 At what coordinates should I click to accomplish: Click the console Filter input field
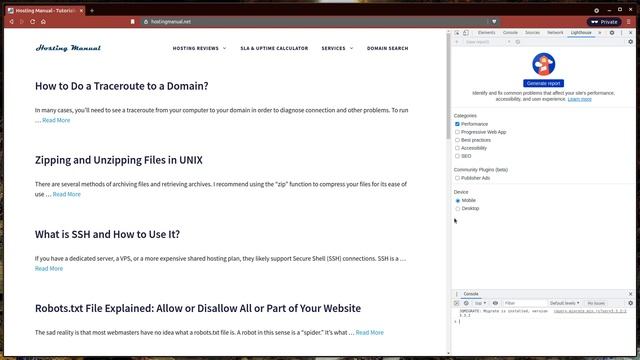(524, 303)
